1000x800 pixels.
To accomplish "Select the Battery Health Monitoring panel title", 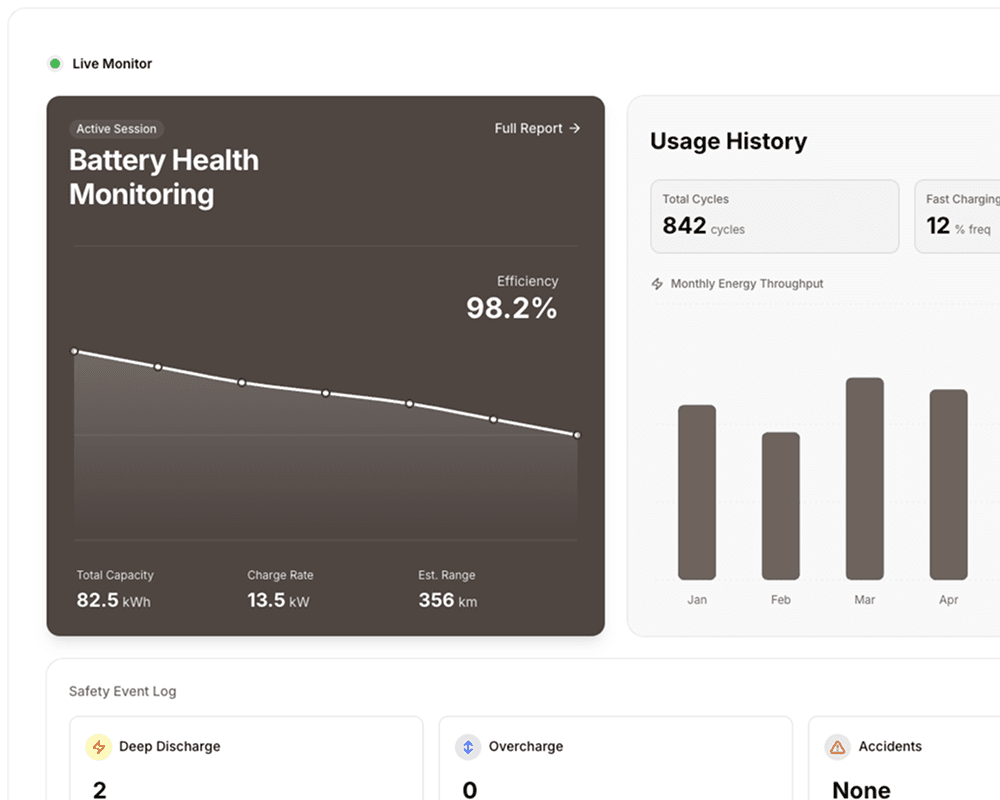I will (164, 177).
